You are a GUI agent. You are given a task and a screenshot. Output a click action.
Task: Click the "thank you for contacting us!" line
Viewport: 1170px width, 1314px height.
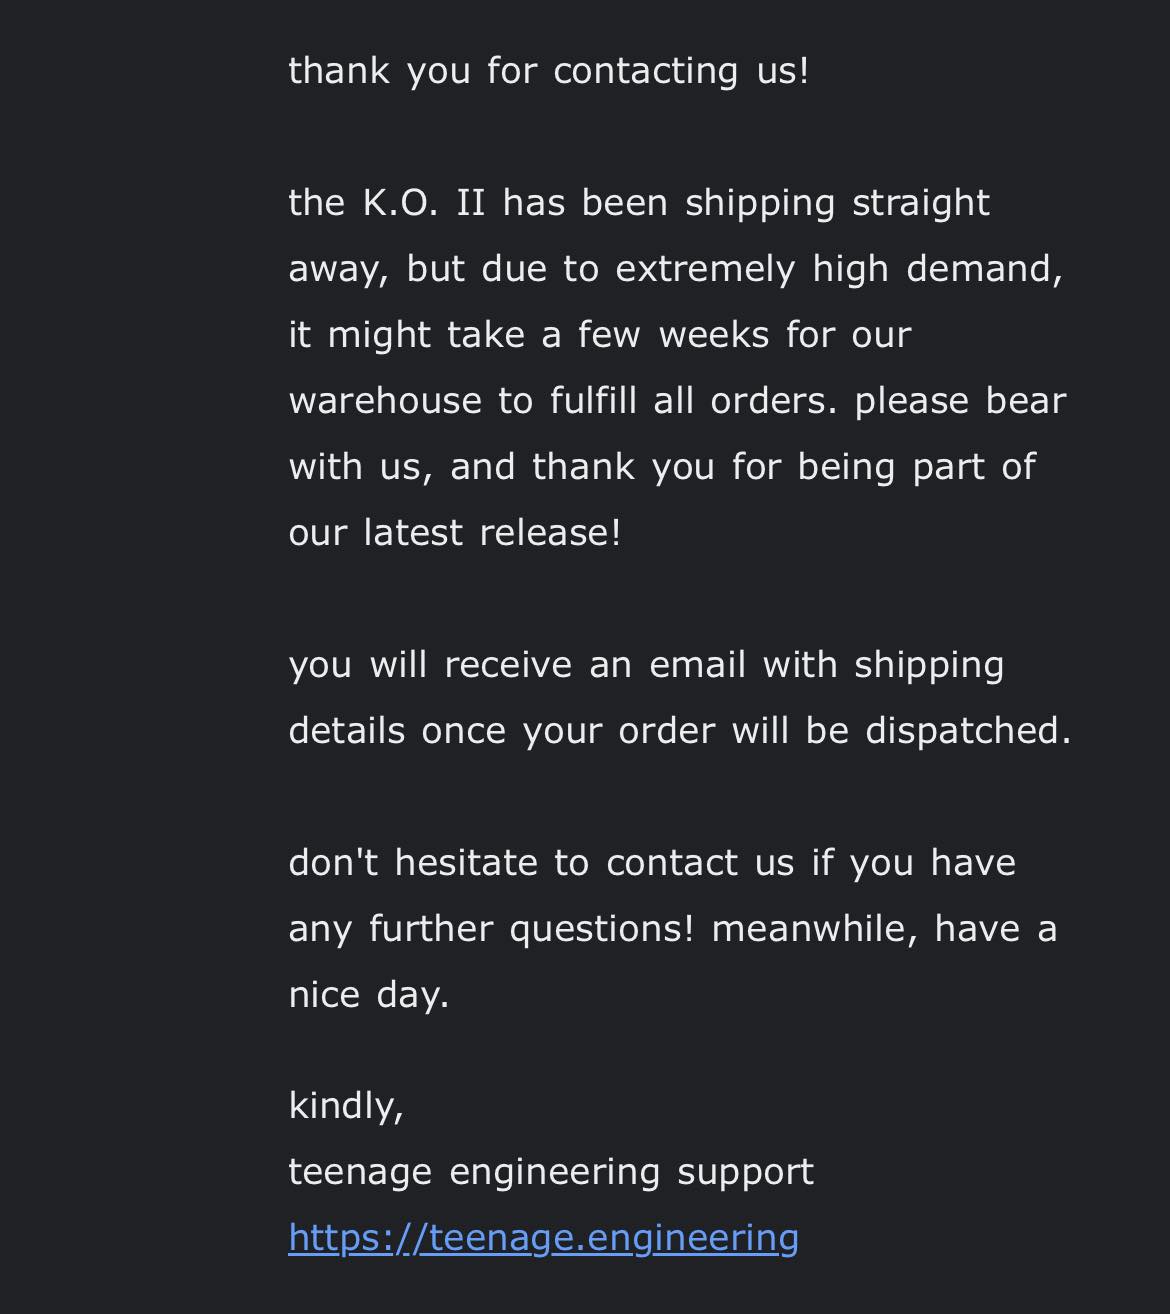[548, 71]
